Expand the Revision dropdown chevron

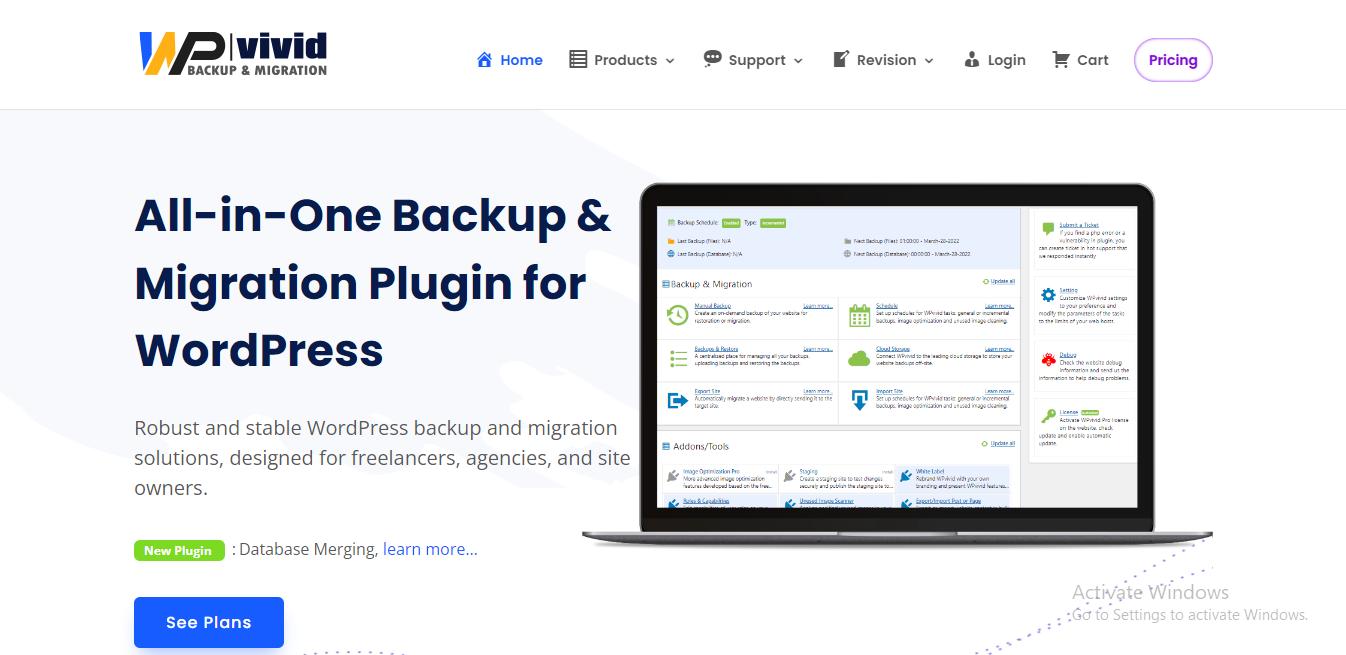tap(929, 61)
